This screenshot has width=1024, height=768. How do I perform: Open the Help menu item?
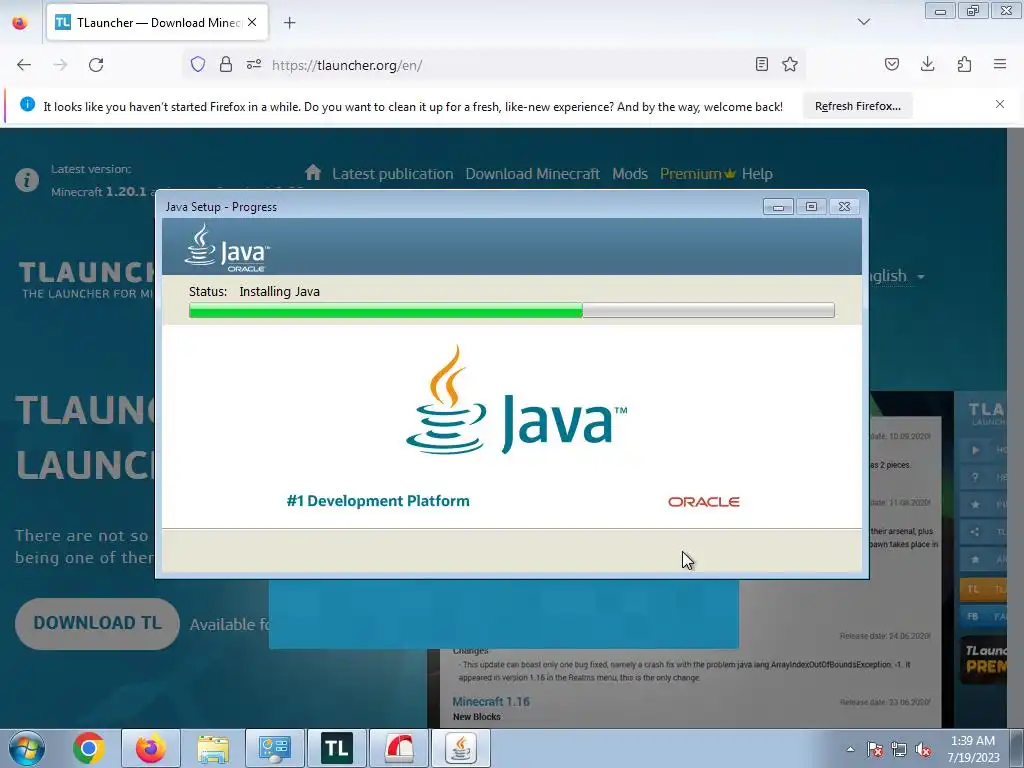pos(757,174)
